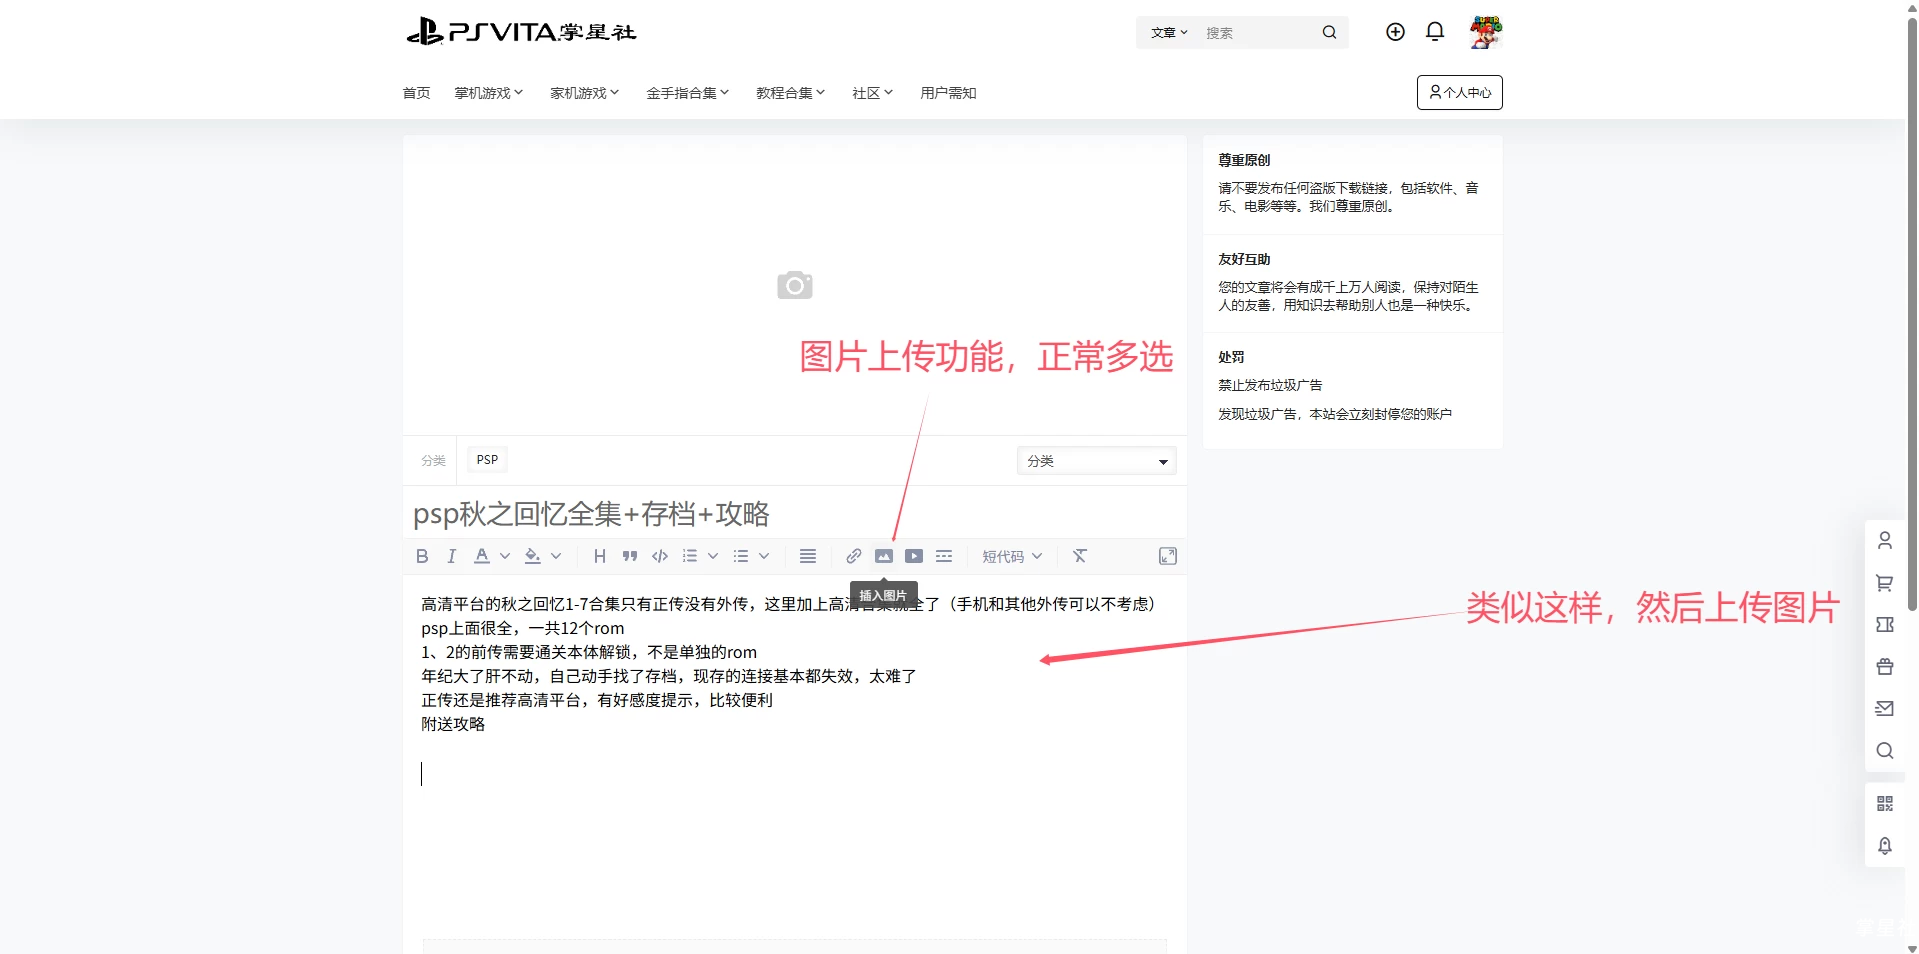
Task: Set text alignment with align icon
Action: pos(808,556)
